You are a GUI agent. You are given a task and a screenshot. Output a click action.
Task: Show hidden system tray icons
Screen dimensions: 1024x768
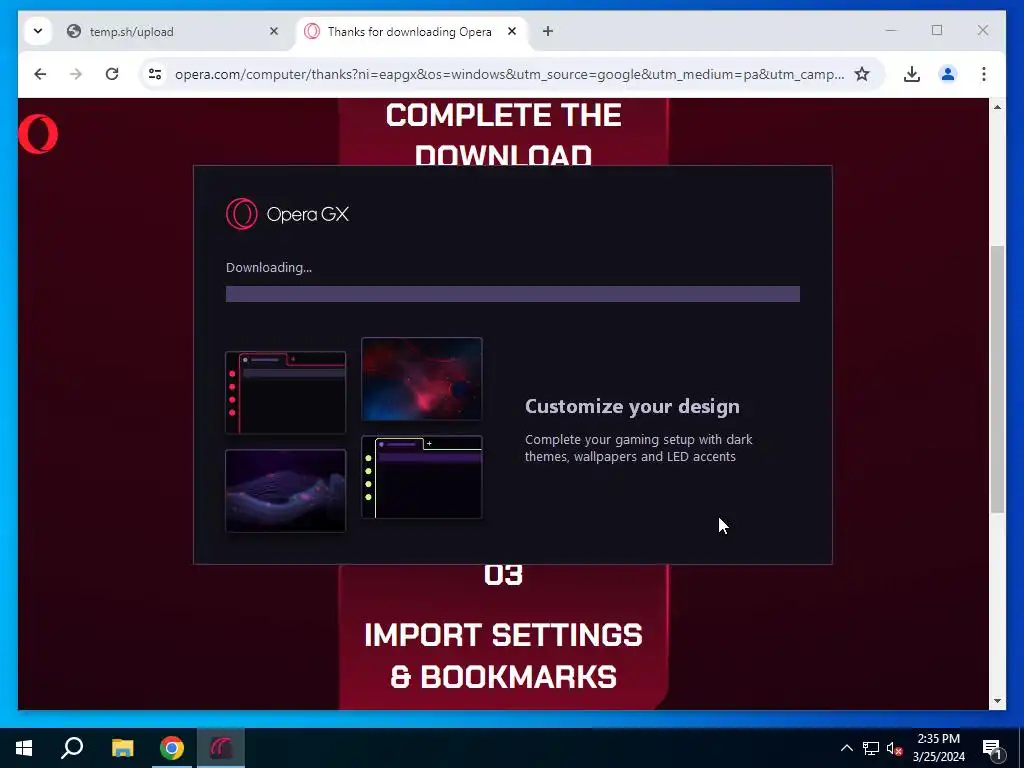point(846,748)
